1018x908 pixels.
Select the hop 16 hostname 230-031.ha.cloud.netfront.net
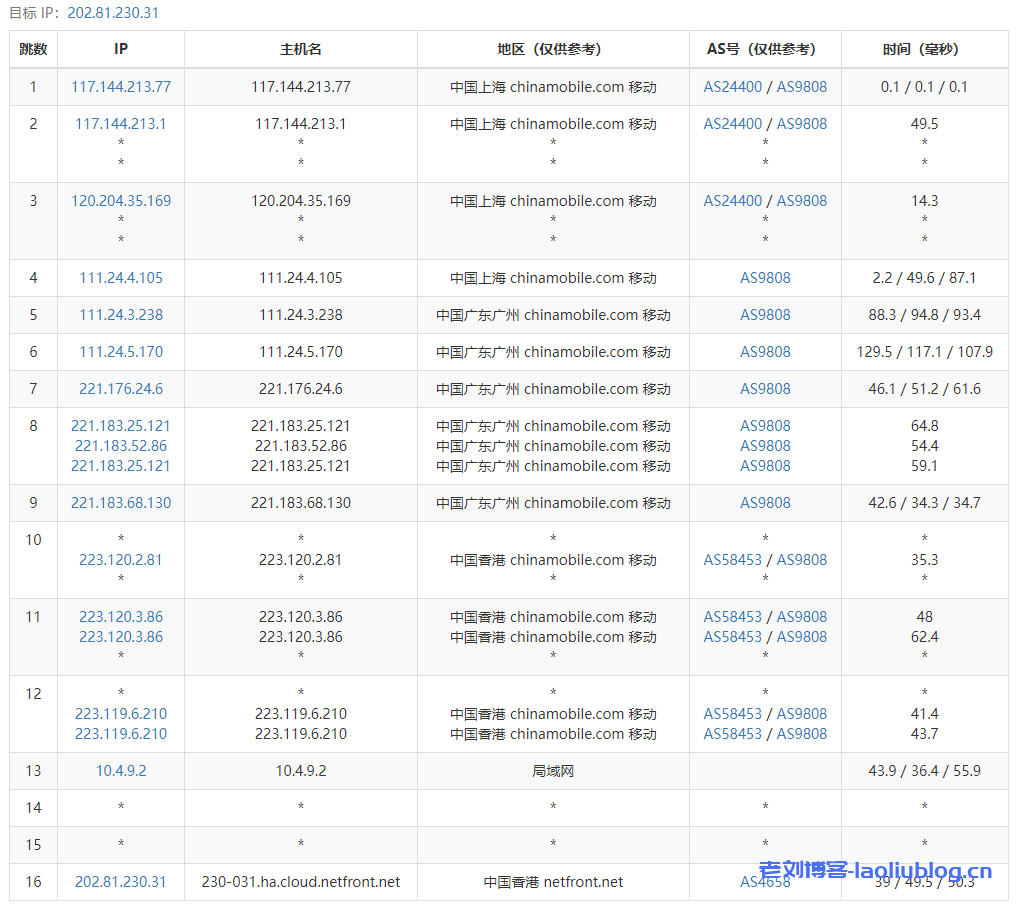tap(300, 883)
